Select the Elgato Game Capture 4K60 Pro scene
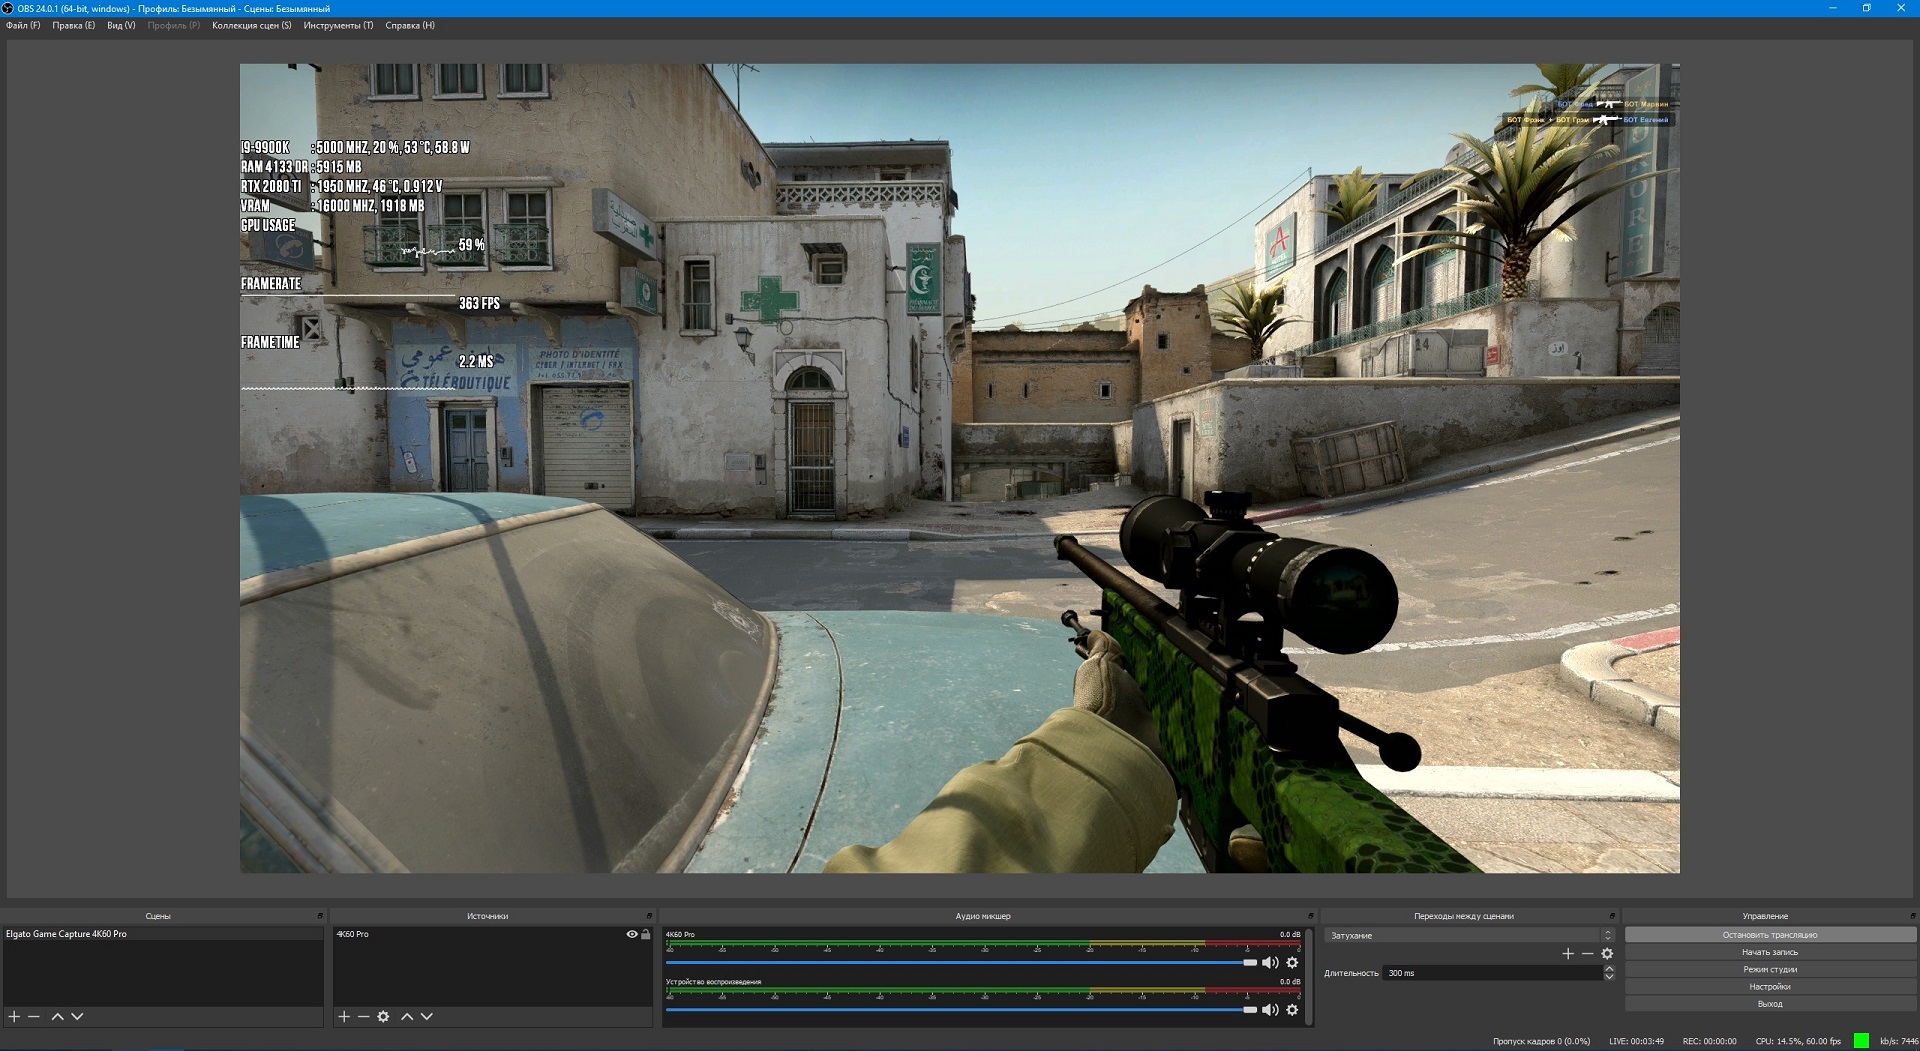 (163, 934)
